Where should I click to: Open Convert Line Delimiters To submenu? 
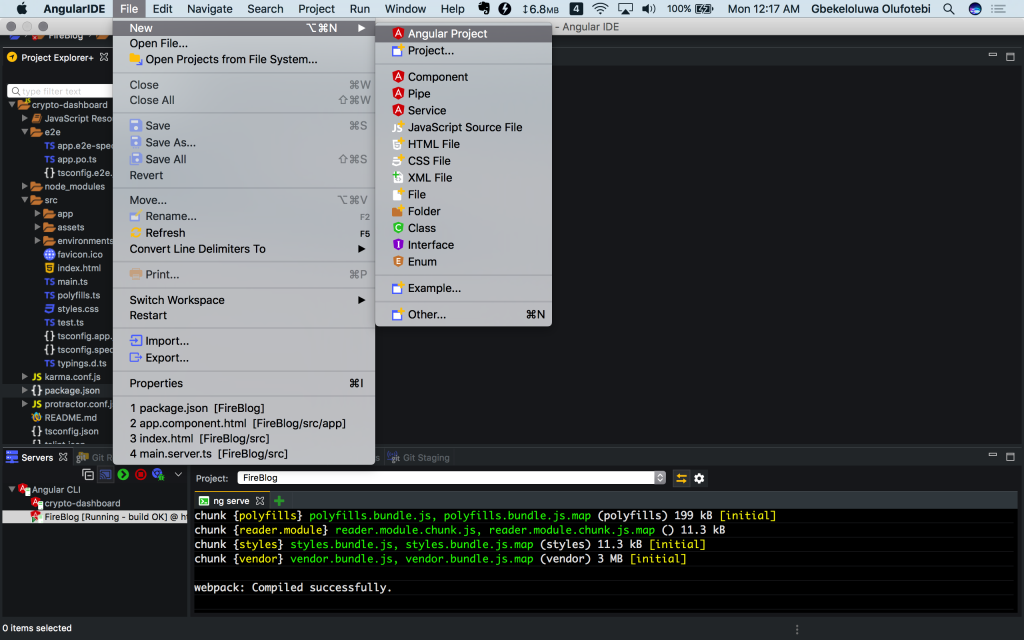(244, 249)
